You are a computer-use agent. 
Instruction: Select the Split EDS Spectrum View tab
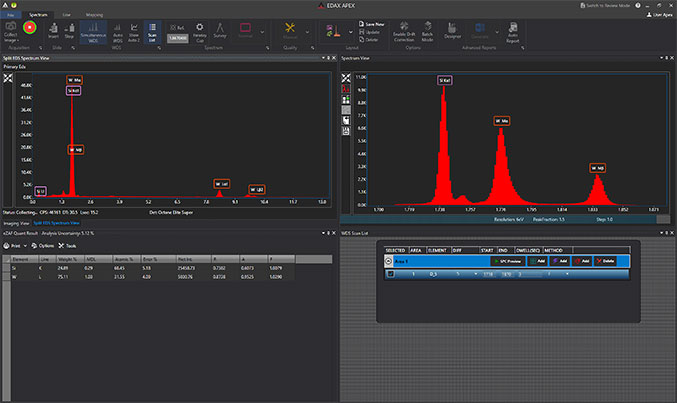pos(57,223)
